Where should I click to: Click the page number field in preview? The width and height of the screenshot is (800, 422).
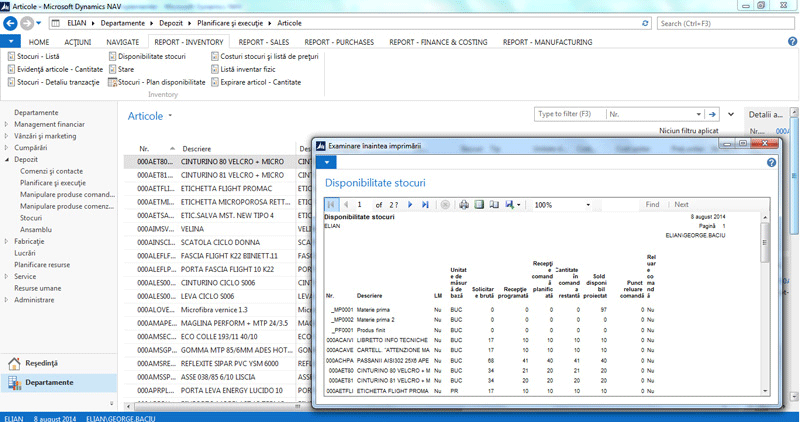pos(363,205)
